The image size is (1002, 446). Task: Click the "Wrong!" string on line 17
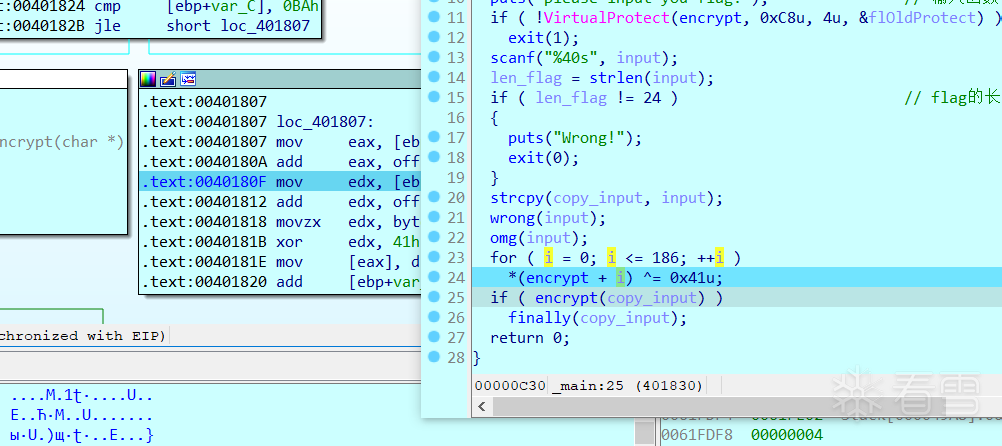tap(592, 138)
